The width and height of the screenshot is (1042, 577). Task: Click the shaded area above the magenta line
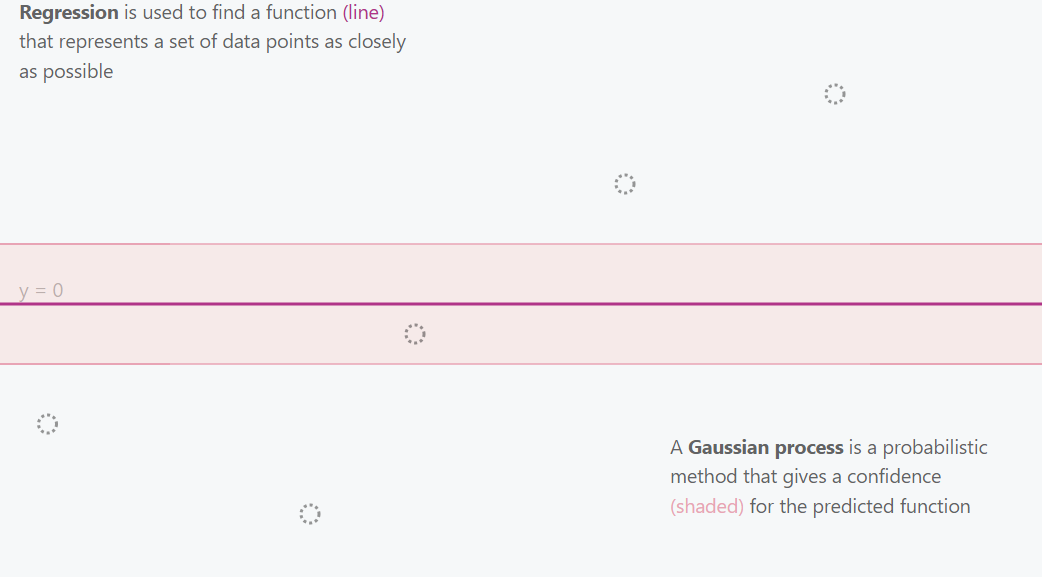[x=600, y=274]
